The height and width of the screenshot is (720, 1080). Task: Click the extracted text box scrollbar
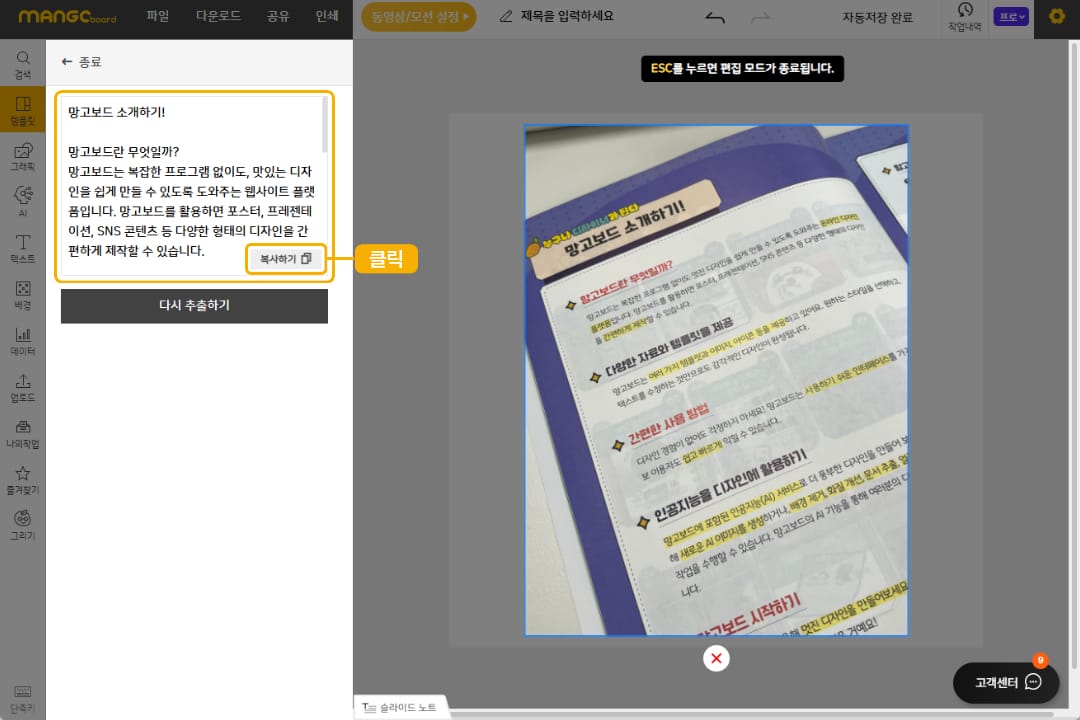coord(324,125)
